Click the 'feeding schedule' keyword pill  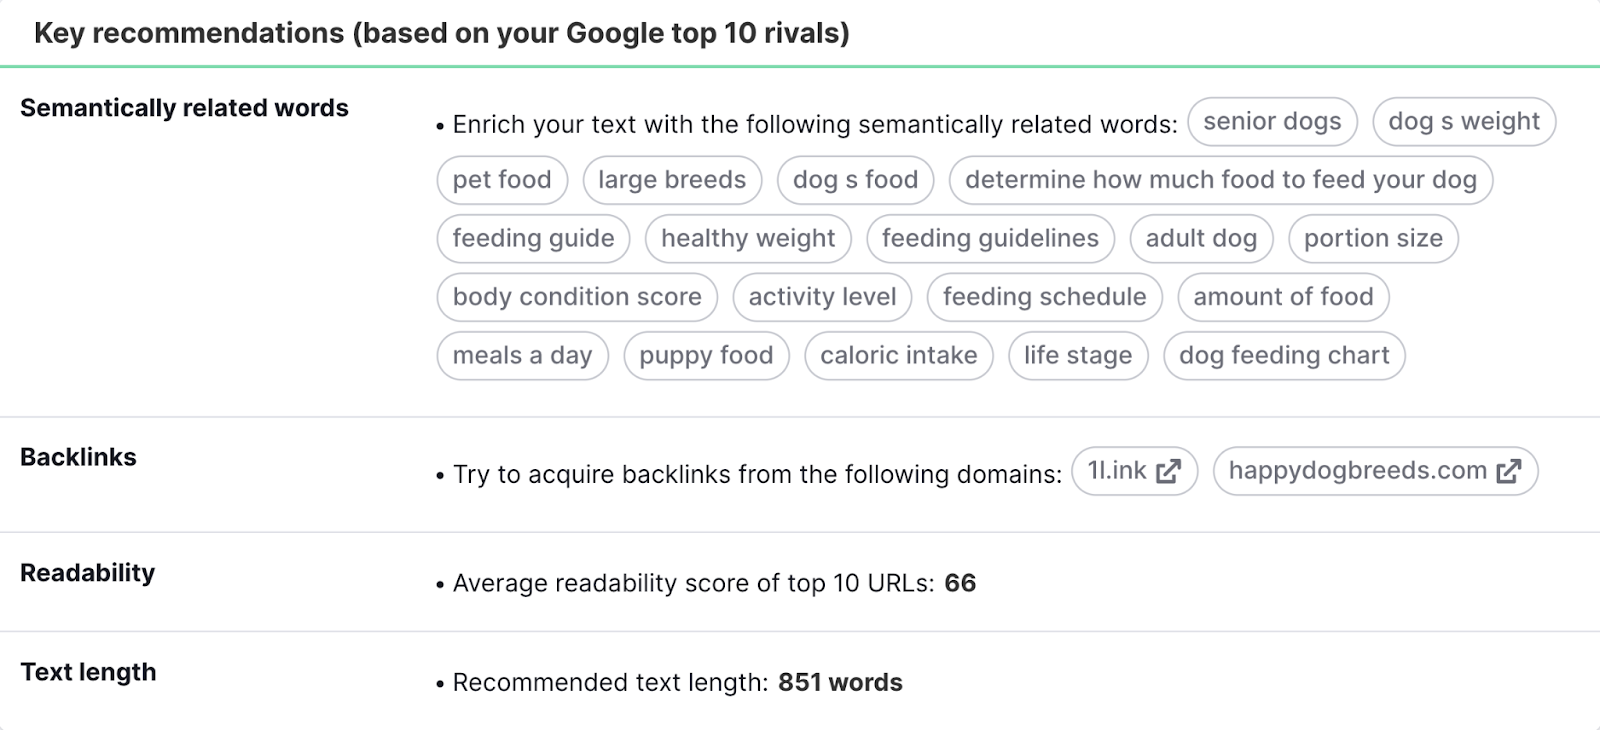pyautogui.click(x=1044, y=297)
